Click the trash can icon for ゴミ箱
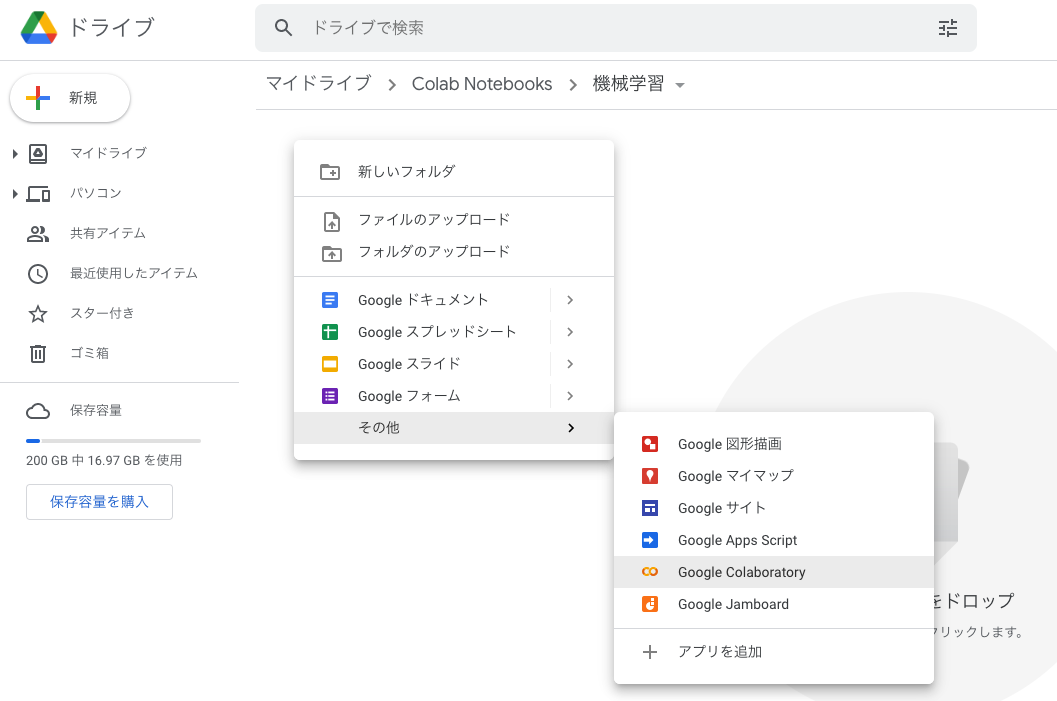1057x701 pixels. coord(38,353)
